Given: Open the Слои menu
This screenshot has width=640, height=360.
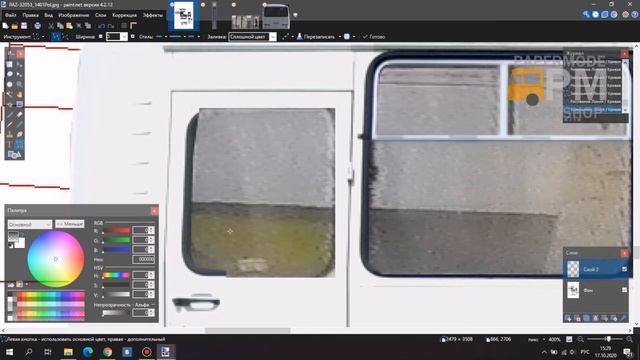Looking at the screenshot, I should click(100, 15).
